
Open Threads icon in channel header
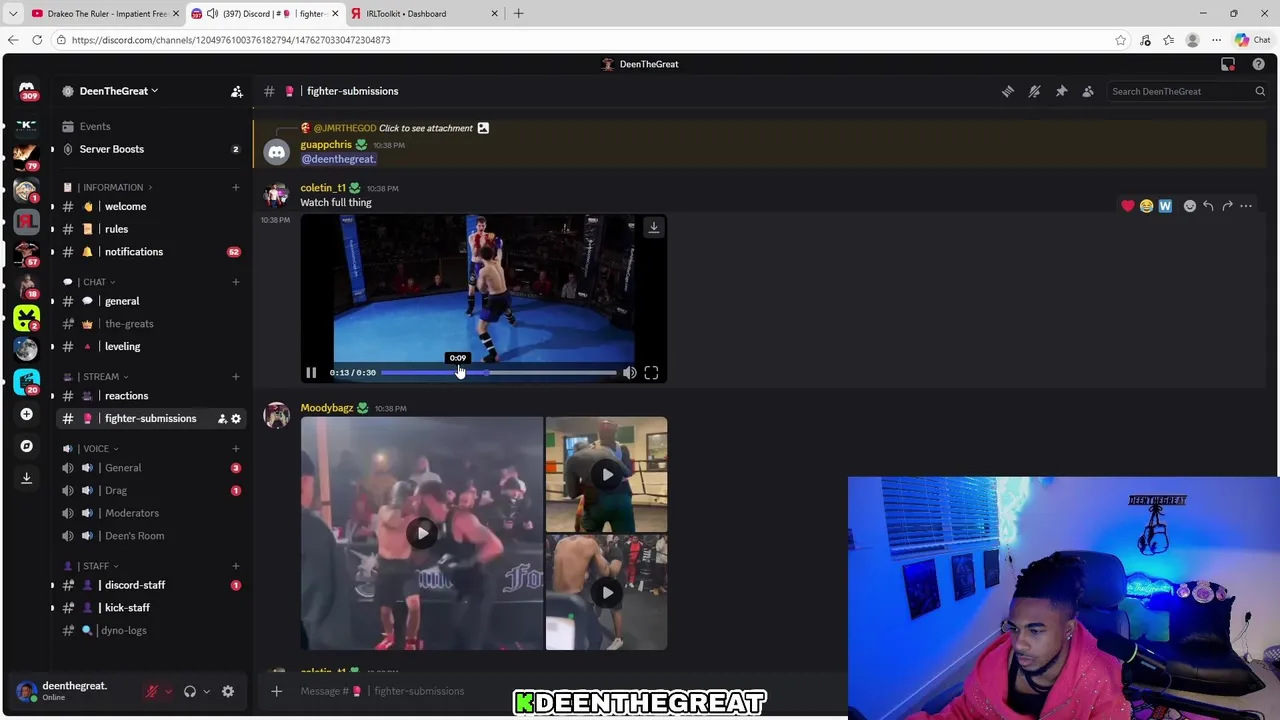click(x=1008, y=91)
